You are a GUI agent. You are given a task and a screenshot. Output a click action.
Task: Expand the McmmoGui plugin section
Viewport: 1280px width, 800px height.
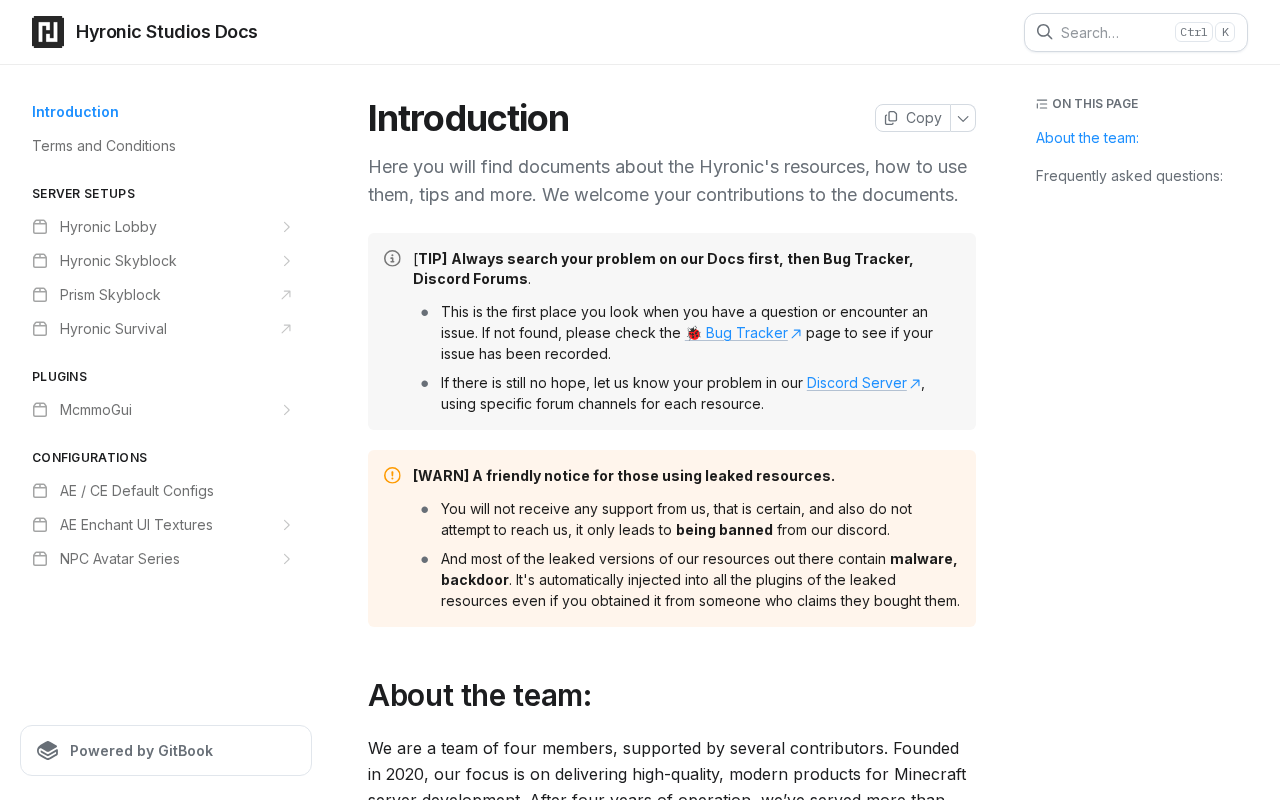point(286,410)
